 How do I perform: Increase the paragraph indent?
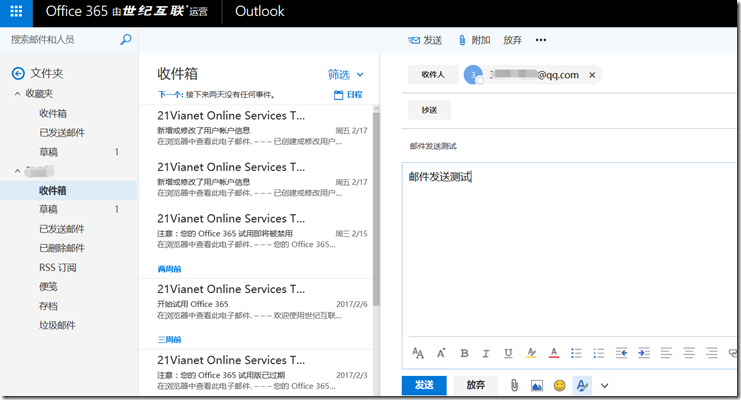pyautogui.click(x=644, y=353)
